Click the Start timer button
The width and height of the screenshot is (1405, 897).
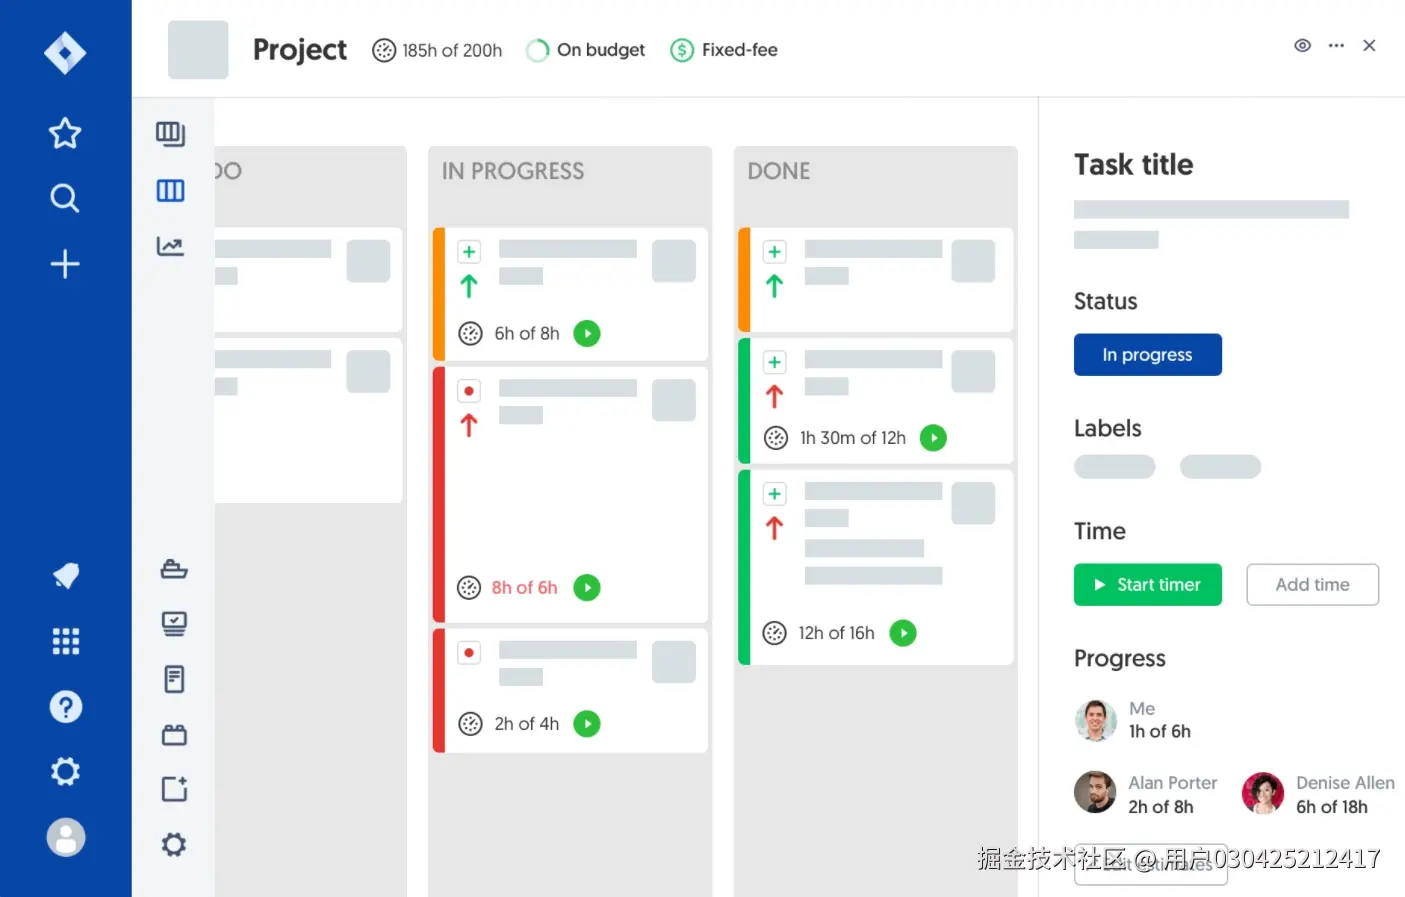(1147, 584)
